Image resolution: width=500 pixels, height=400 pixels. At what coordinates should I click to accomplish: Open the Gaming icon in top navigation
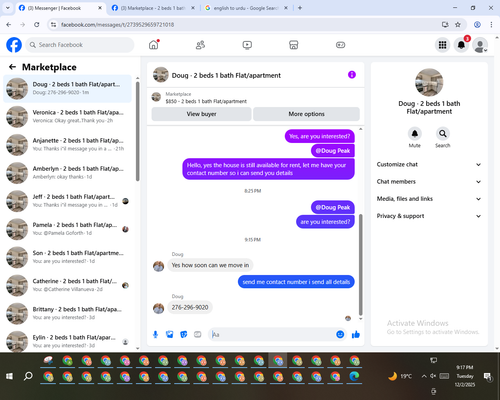(340, 45)
